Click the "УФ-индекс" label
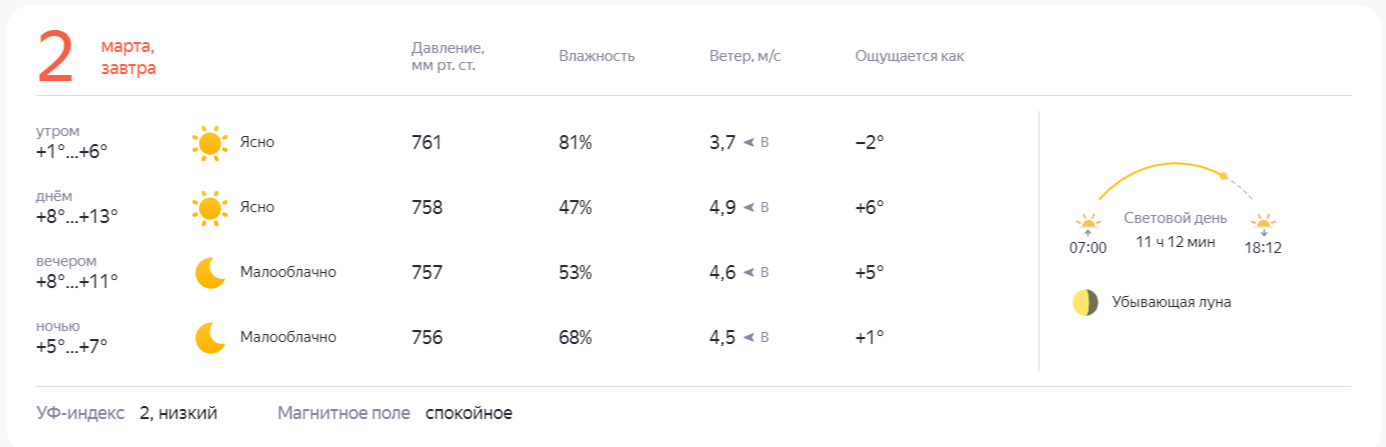1386x447 pixels. (x=81, y=413)
